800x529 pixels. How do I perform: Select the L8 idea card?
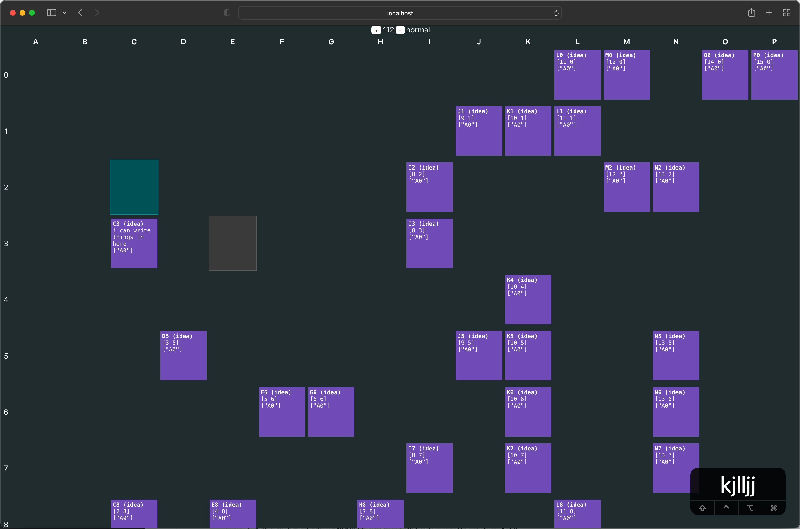coord(577,514)
